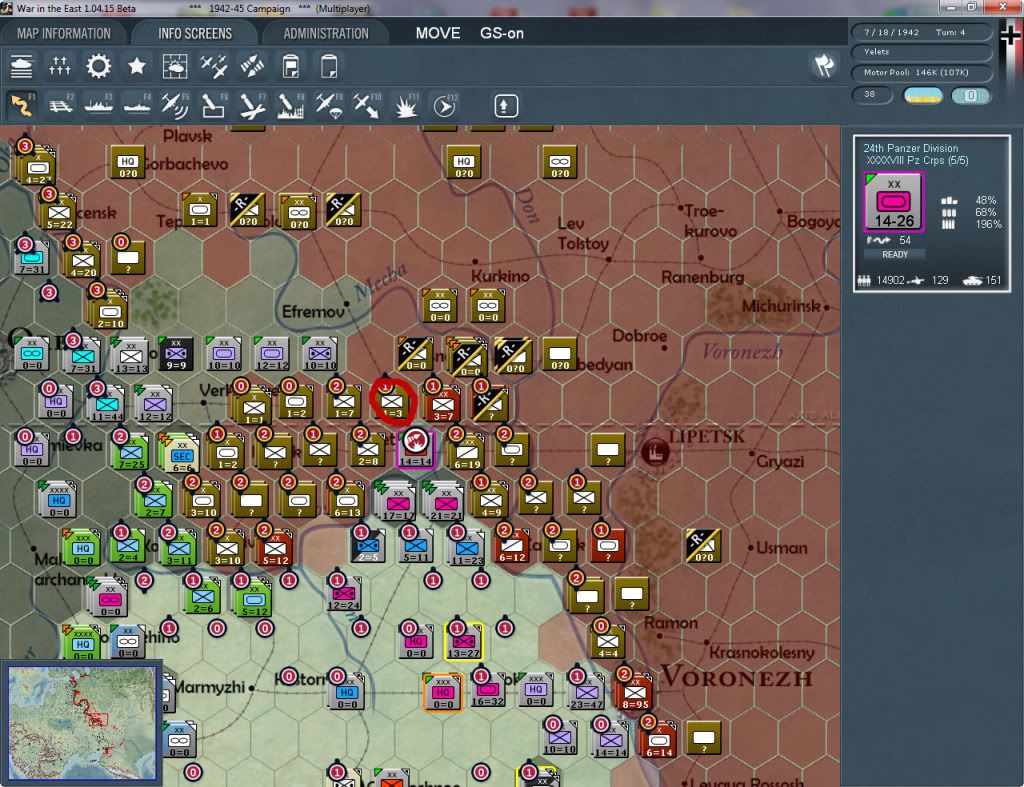The height and width of the screenshot is (787, 1024).
Task: Click the German cross flag icon
Action: [1010, 37]
